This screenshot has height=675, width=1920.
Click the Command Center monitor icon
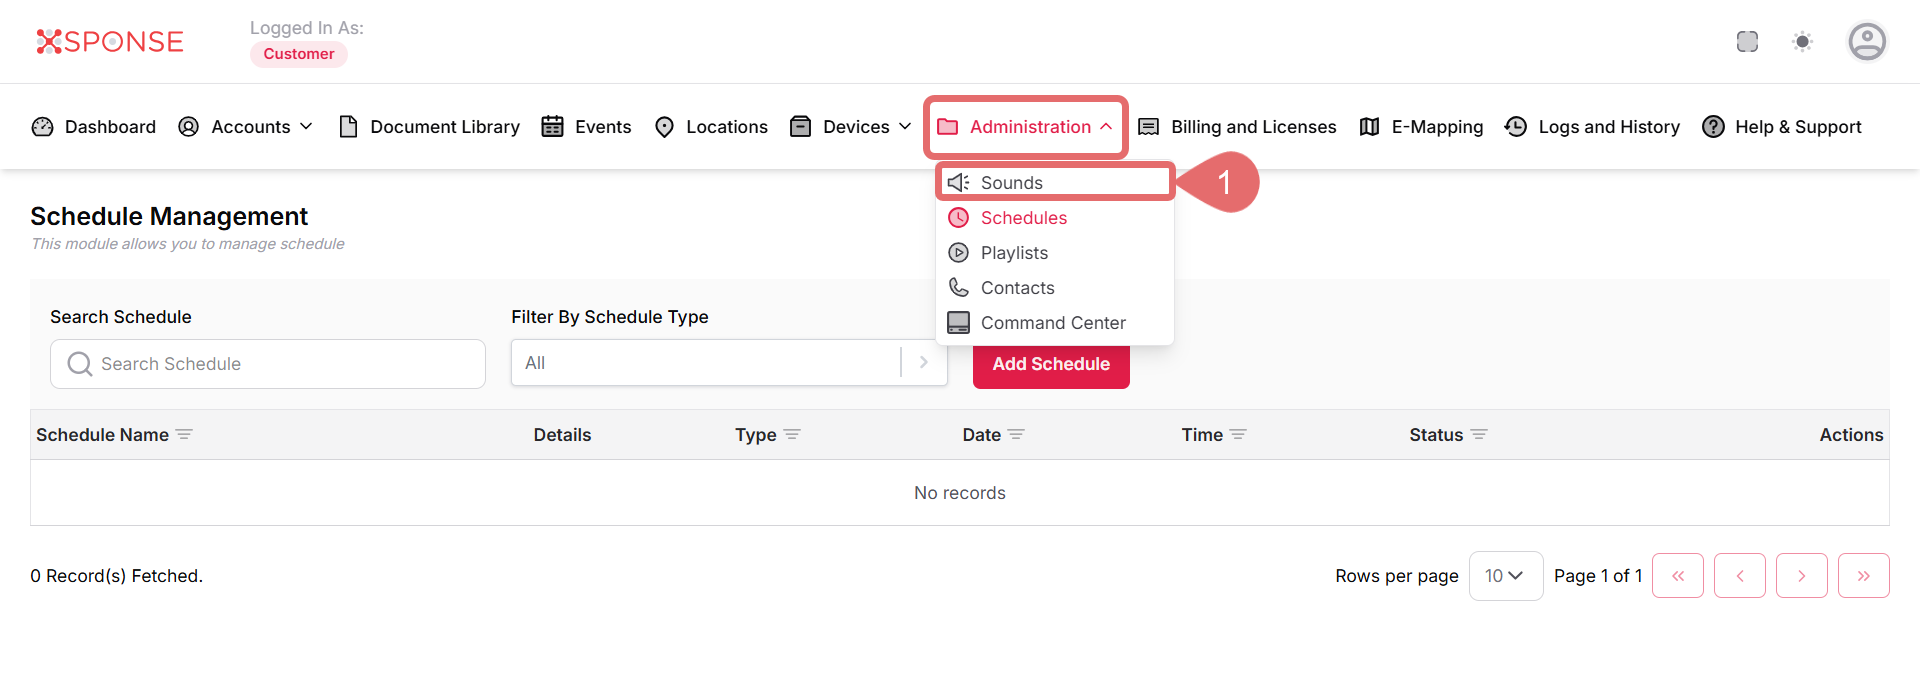pos(958,323)
